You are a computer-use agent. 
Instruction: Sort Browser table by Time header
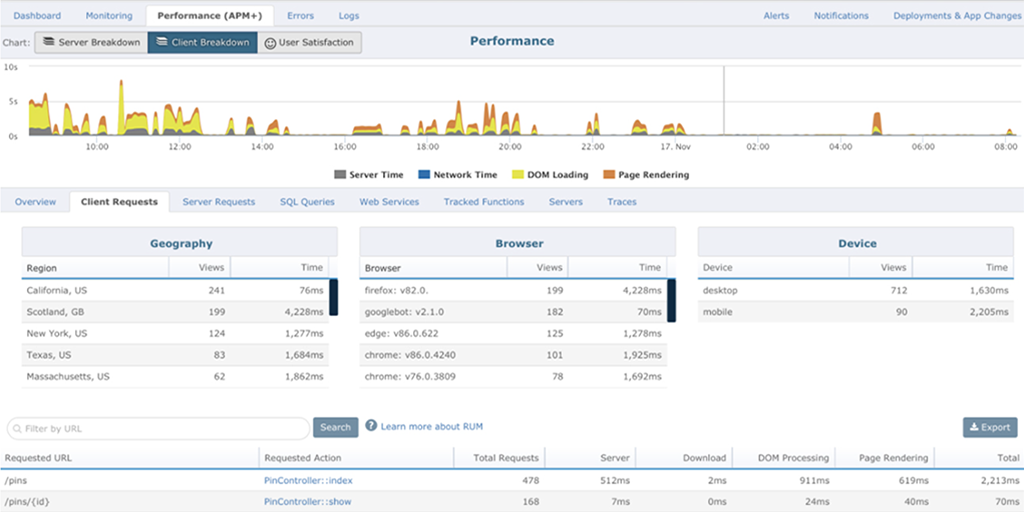coord(618,268)
